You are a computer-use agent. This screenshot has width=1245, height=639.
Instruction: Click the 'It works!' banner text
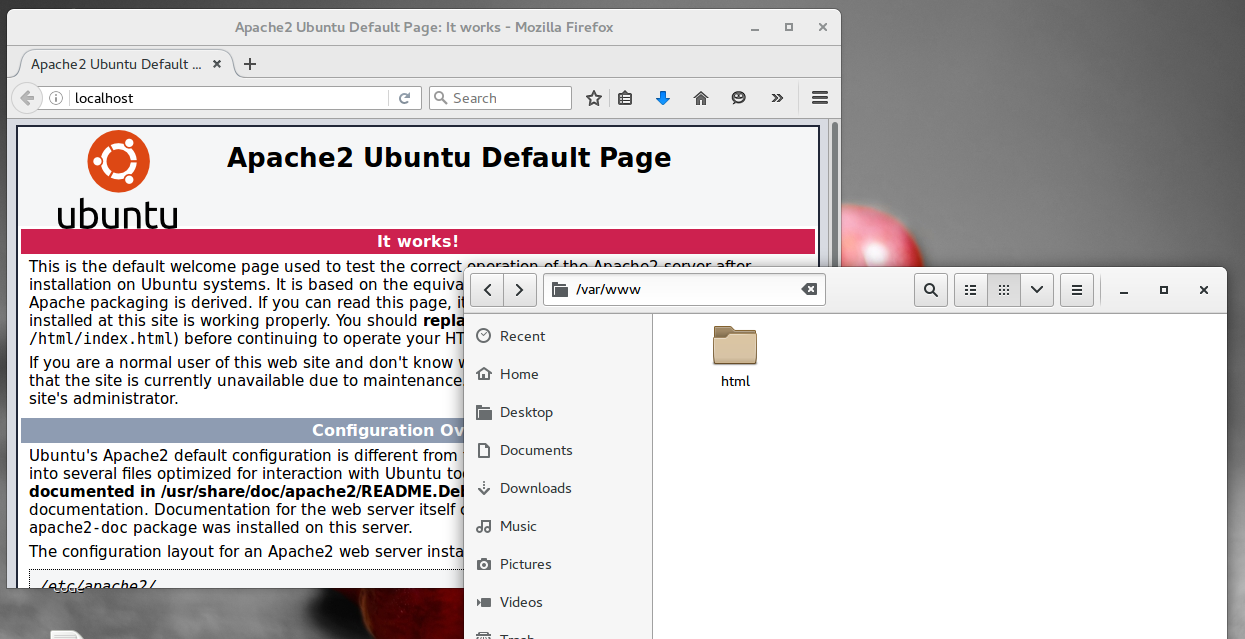(418, 241)
